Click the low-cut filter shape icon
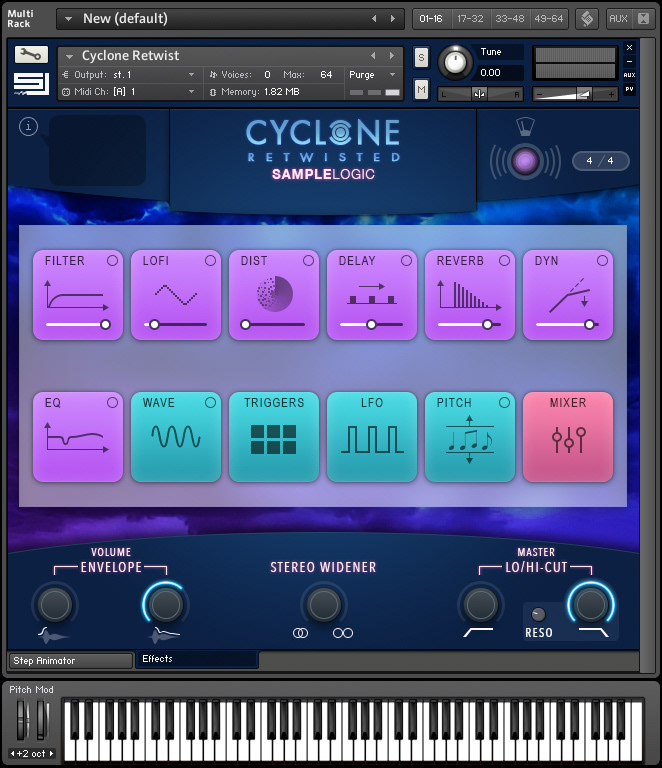Screen dimensions: 662x768 pos(478,632)
